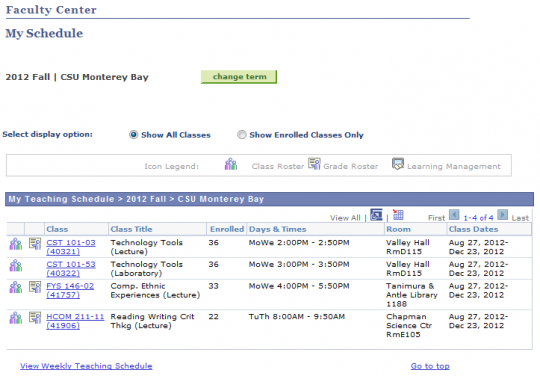Click Comp. Ethnic Experiences (Lecture) title
The image size is (540, 376).
[155, 290]
